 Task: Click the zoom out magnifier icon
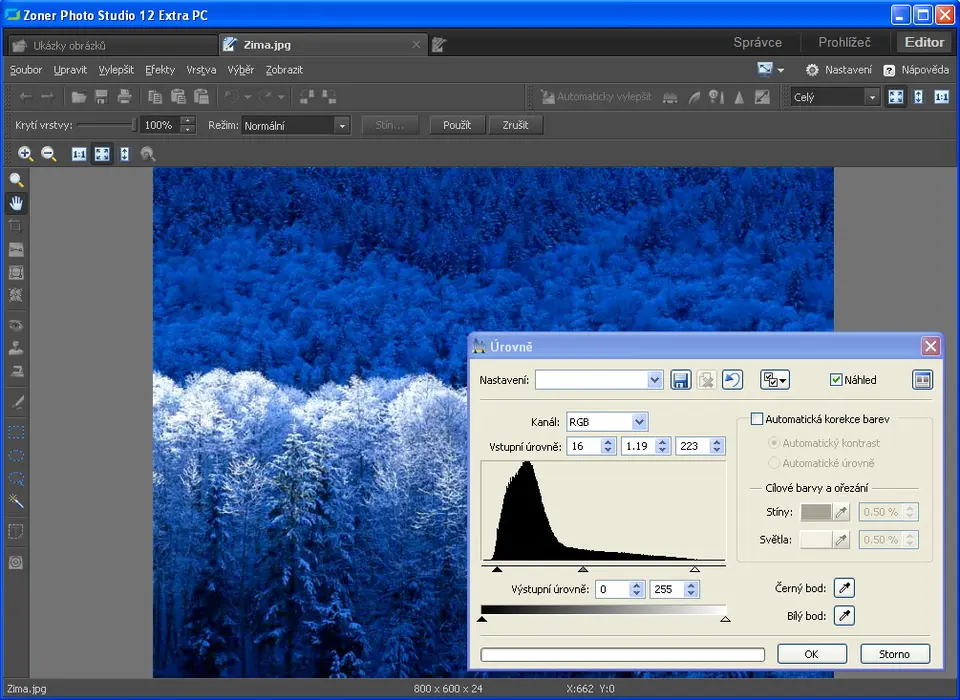[49, 154]
